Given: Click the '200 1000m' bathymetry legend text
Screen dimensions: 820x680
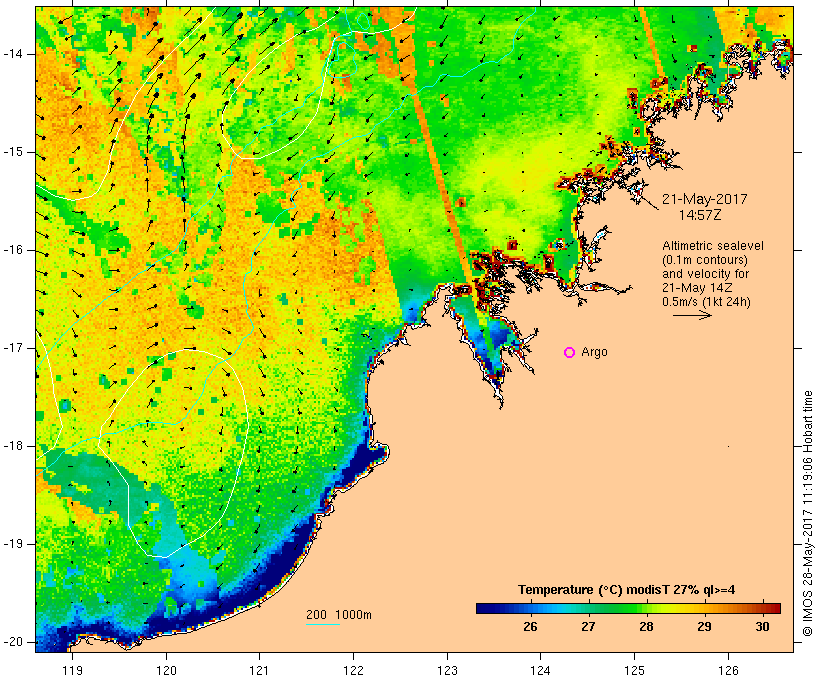Looking at the screenshot, I should (339, 615).
